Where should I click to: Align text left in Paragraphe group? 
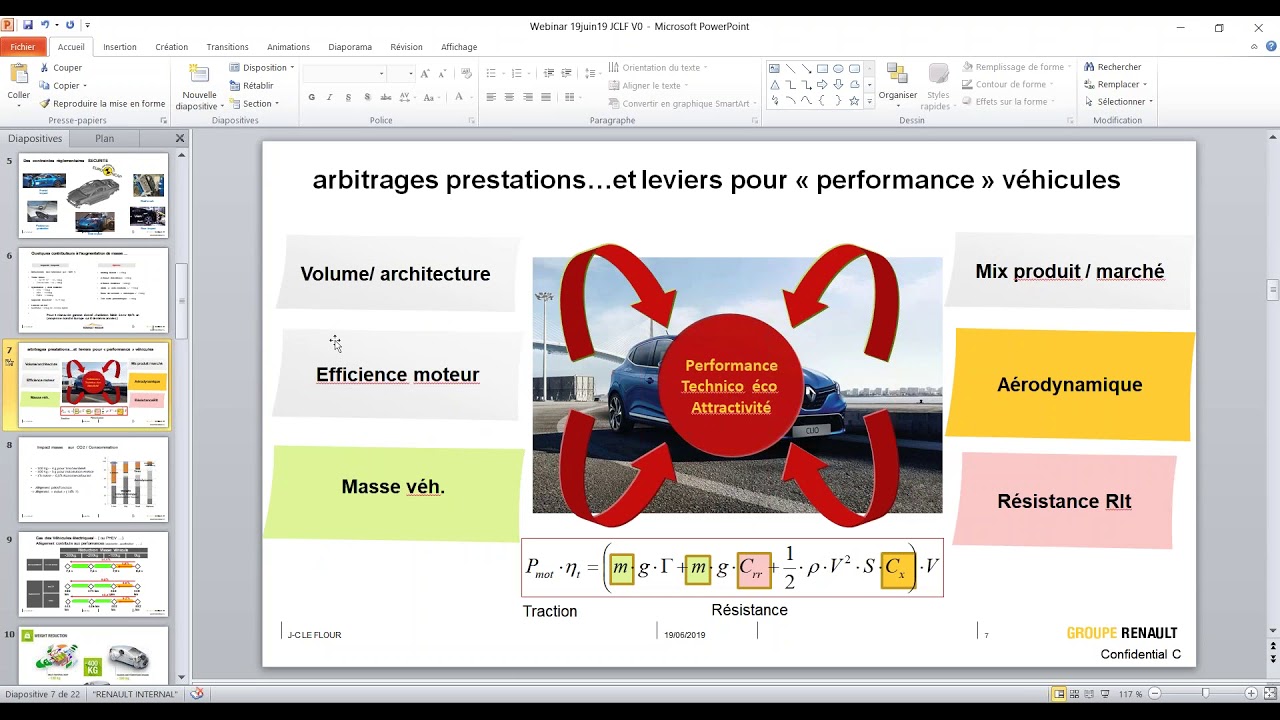coord(491,98)
